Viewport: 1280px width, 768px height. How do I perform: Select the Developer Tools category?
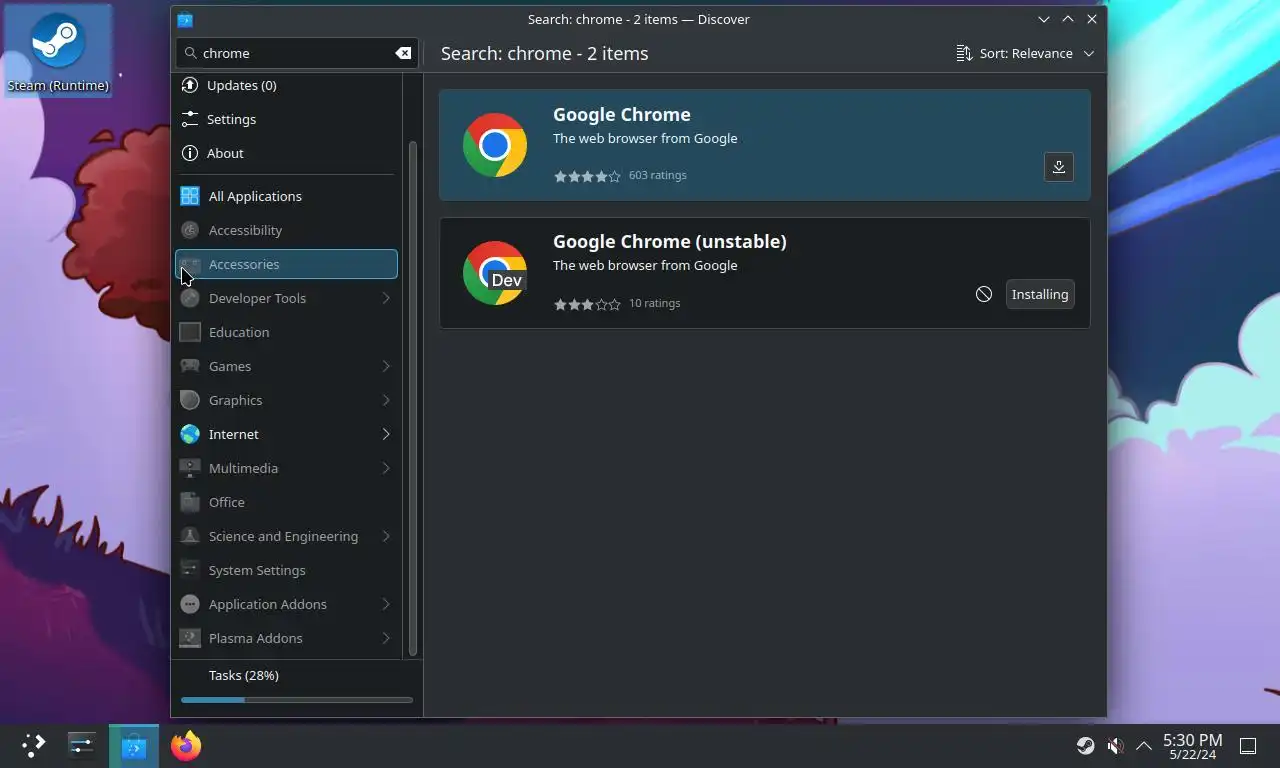tap(288, 298)
